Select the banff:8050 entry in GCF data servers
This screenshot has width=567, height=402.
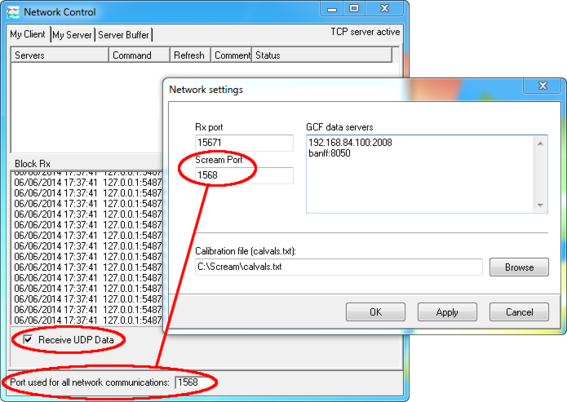(x=329, y=153)
